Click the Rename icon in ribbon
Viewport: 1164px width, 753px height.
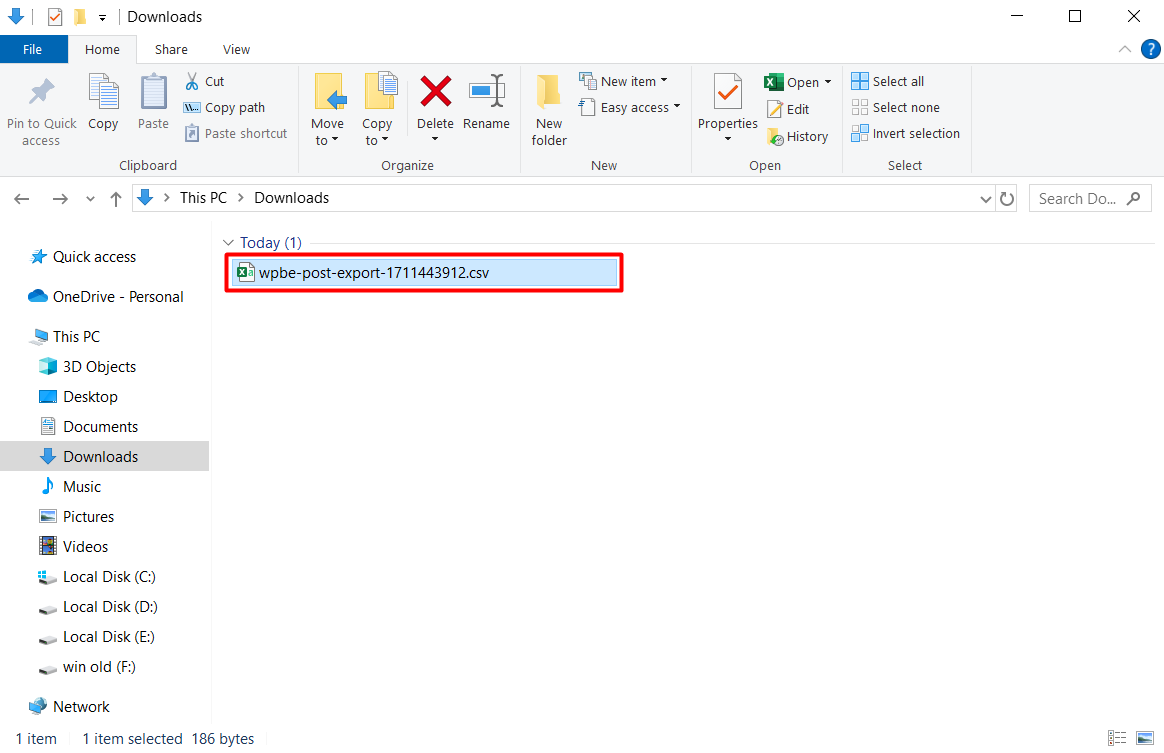486,92
